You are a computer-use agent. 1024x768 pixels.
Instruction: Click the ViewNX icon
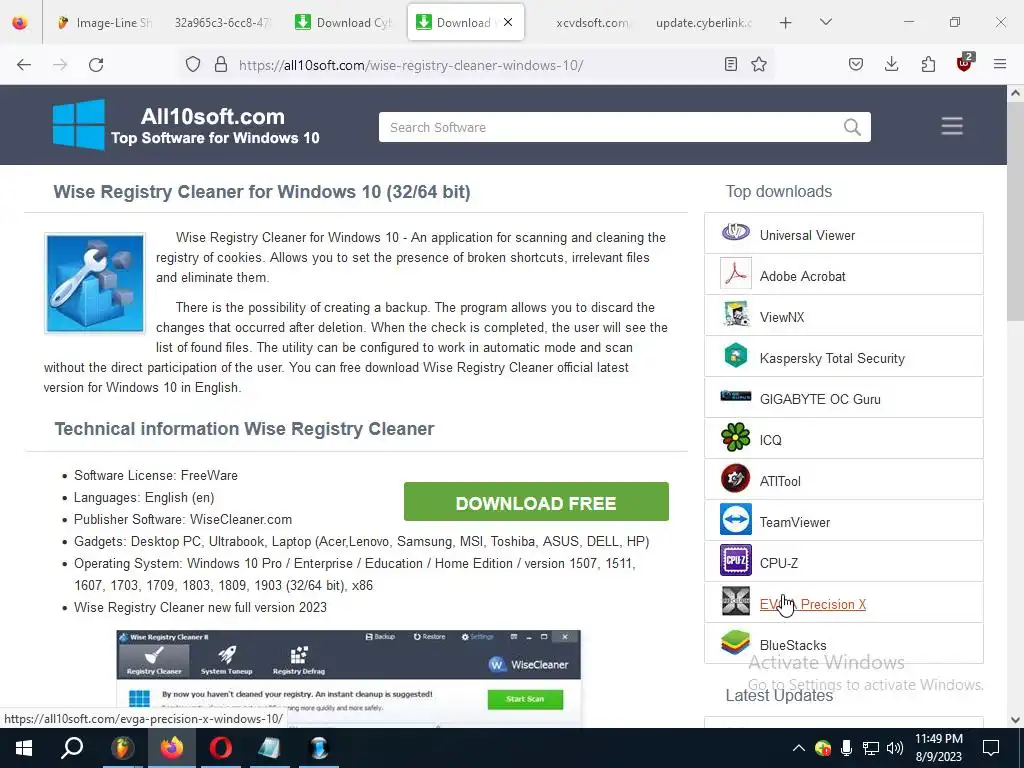tap(735, 315)
